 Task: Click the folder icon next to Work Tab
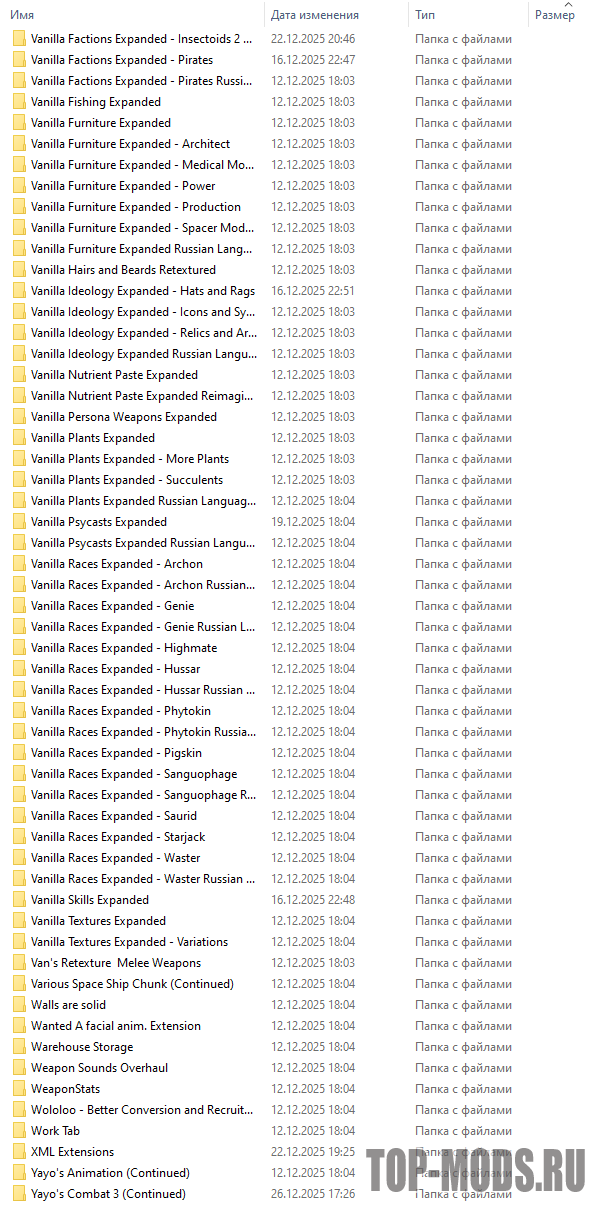[x=19, y=1131]
